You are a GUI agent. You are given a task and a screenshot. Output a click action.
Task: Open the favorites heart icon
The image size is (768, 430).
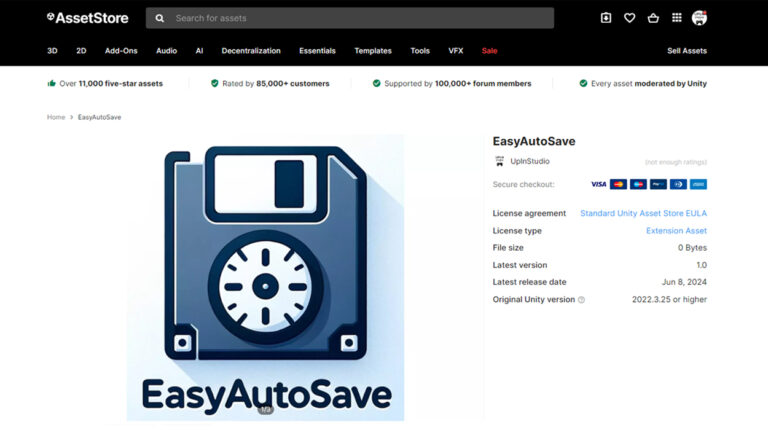coord(629,18)
